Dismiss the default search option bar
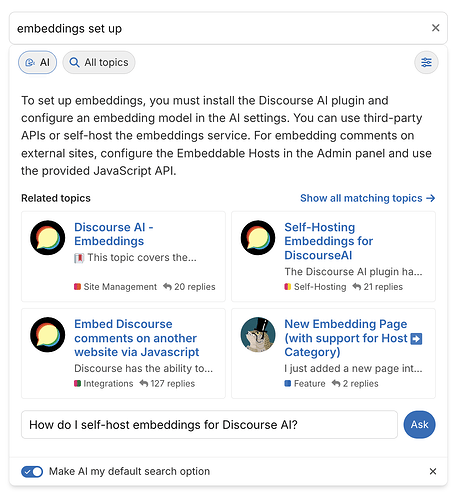 click(433, 471)
